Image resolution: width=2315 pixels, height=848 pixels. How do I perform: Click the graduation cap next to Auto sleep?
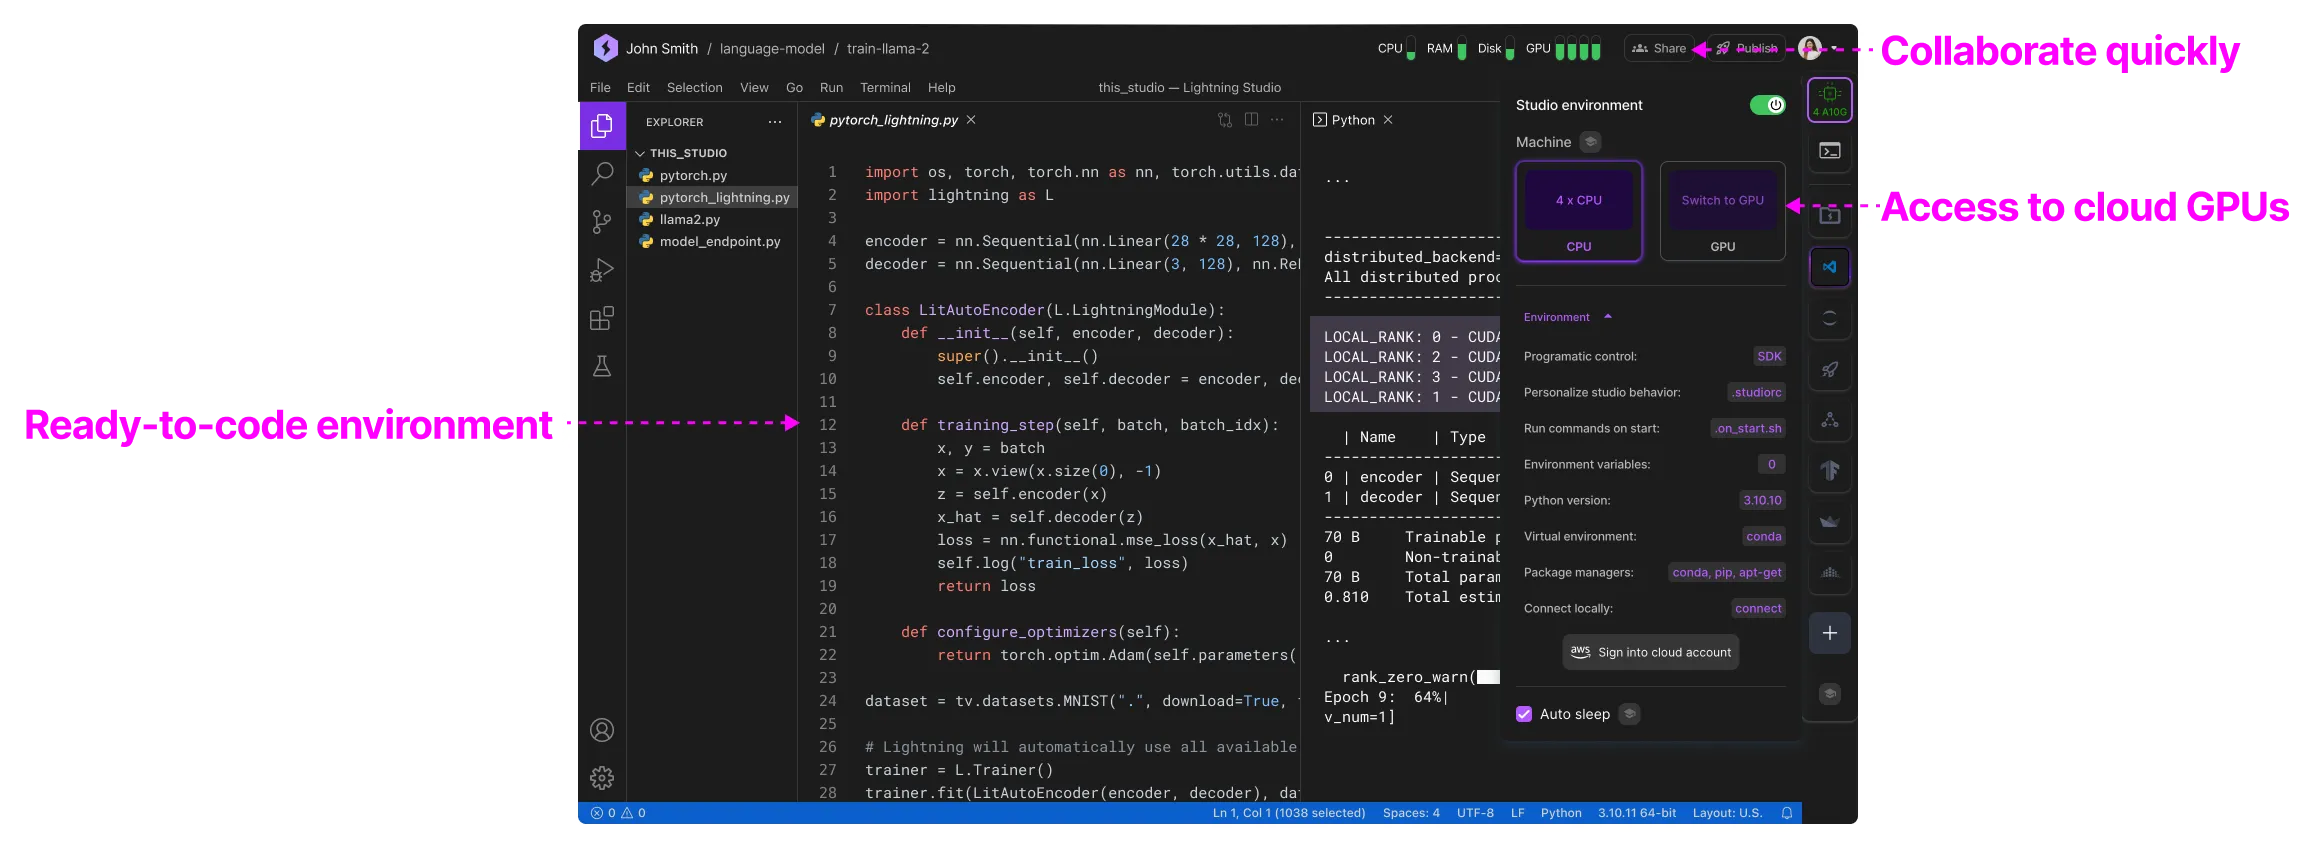(x=1629, y=714)
